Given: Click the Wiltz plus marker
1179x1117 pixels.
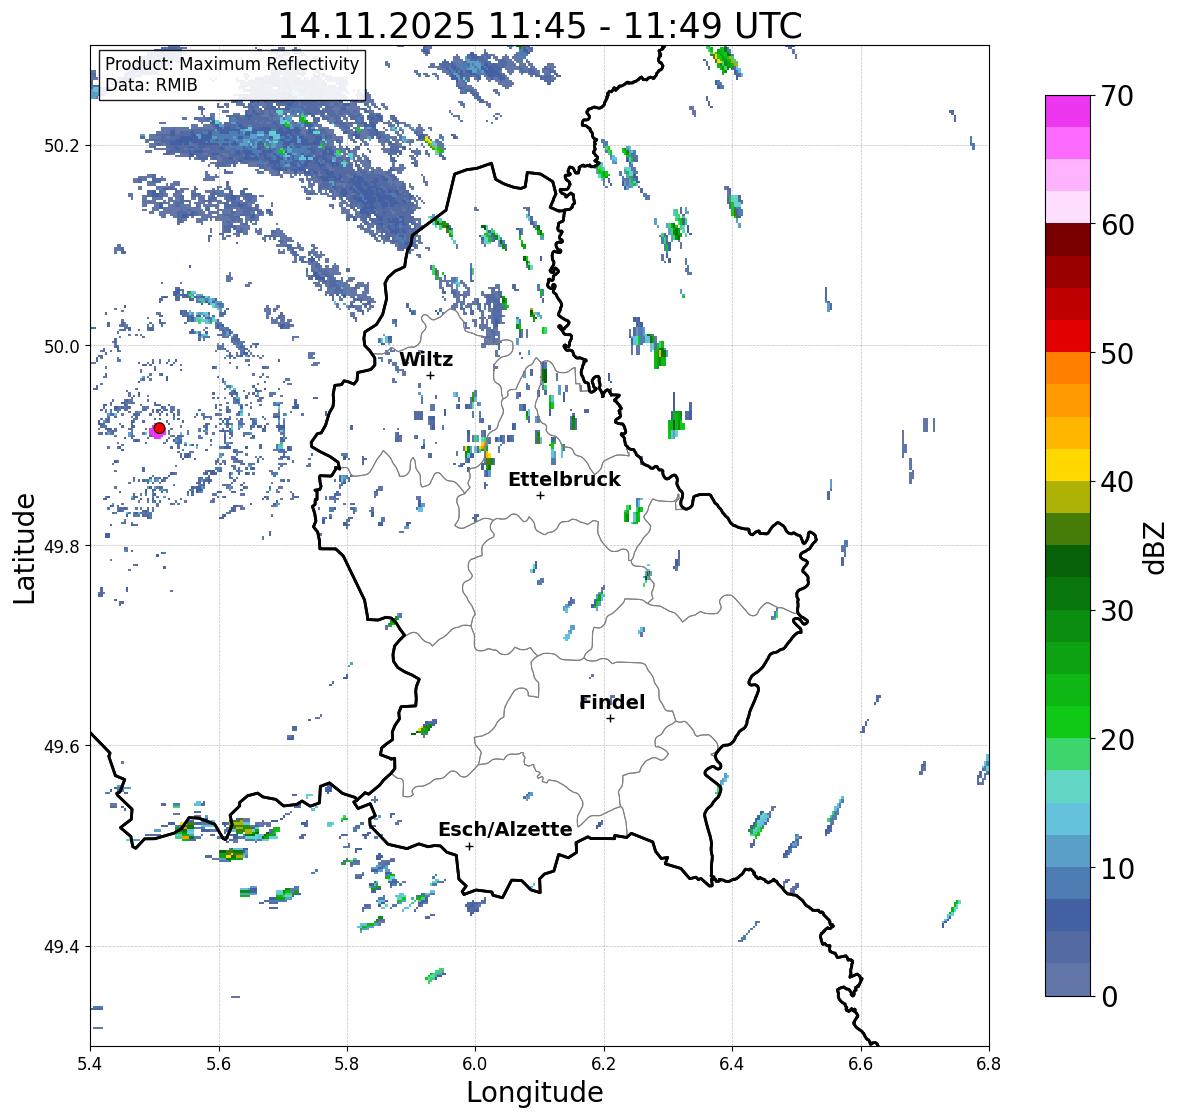Looking at the screenshot, I should [x=430, y=376].
